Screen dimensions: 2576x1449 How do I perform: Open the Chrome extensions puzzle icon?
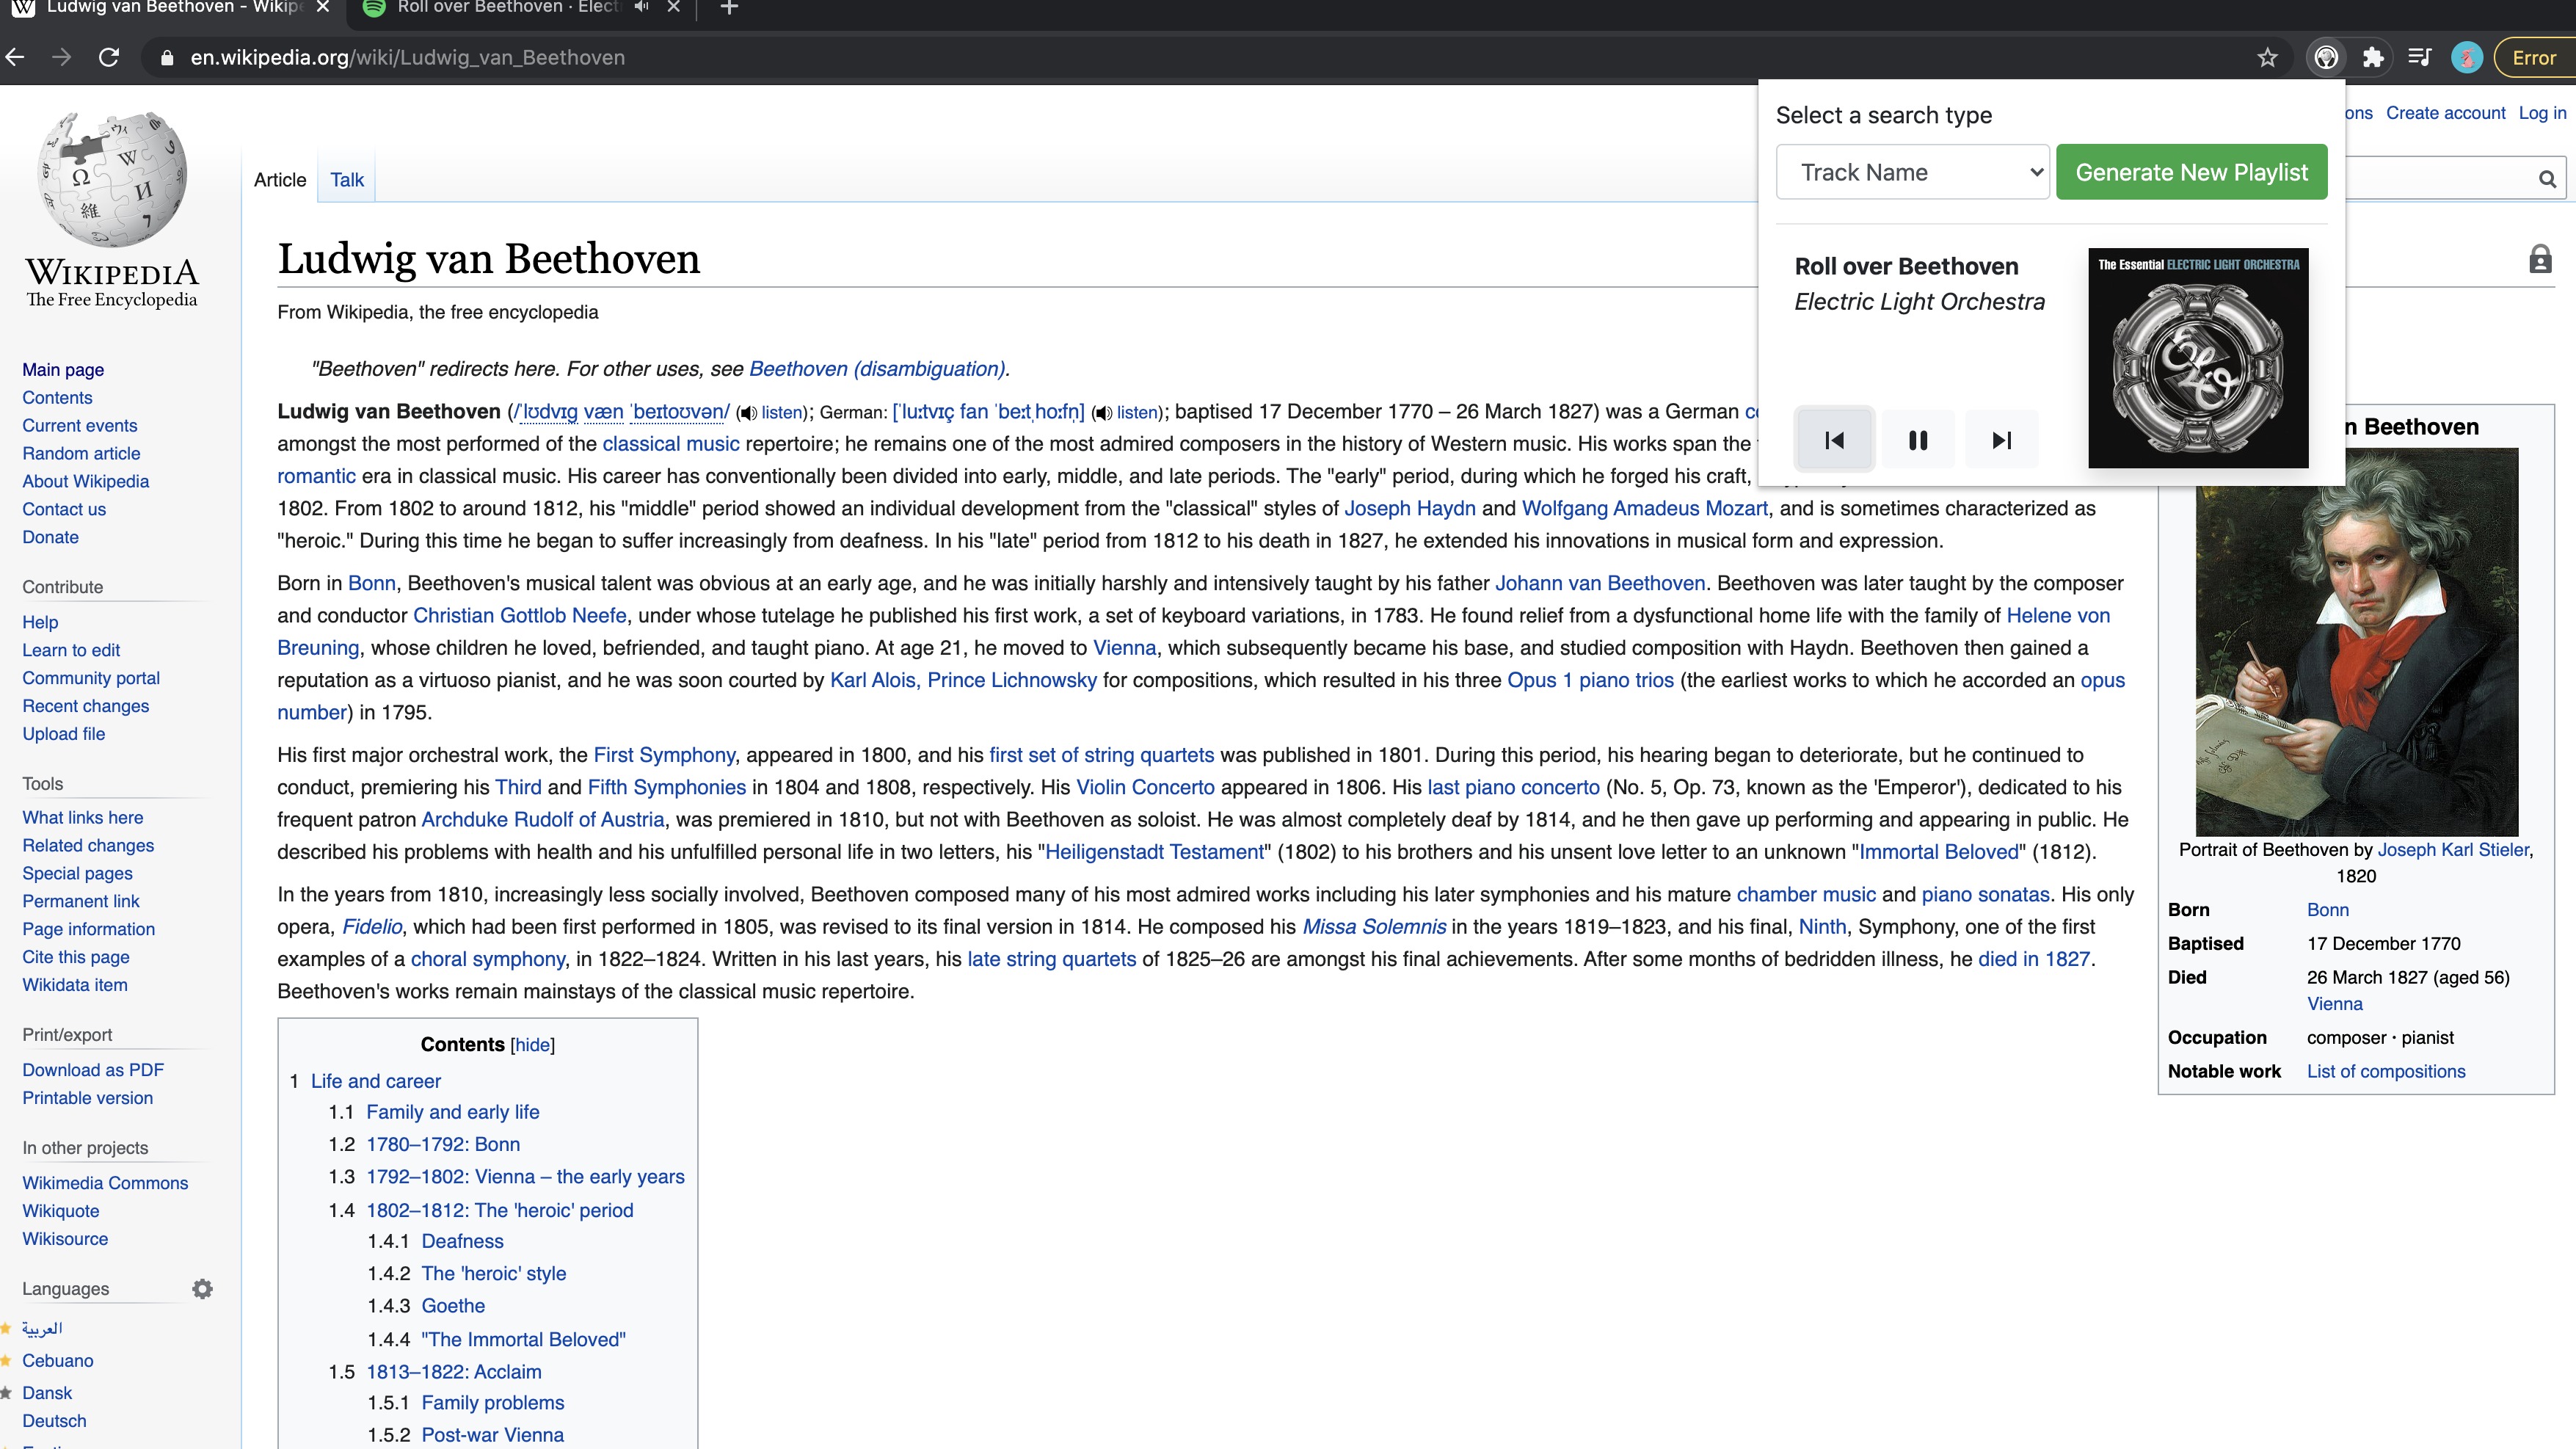coord(2372,58)
